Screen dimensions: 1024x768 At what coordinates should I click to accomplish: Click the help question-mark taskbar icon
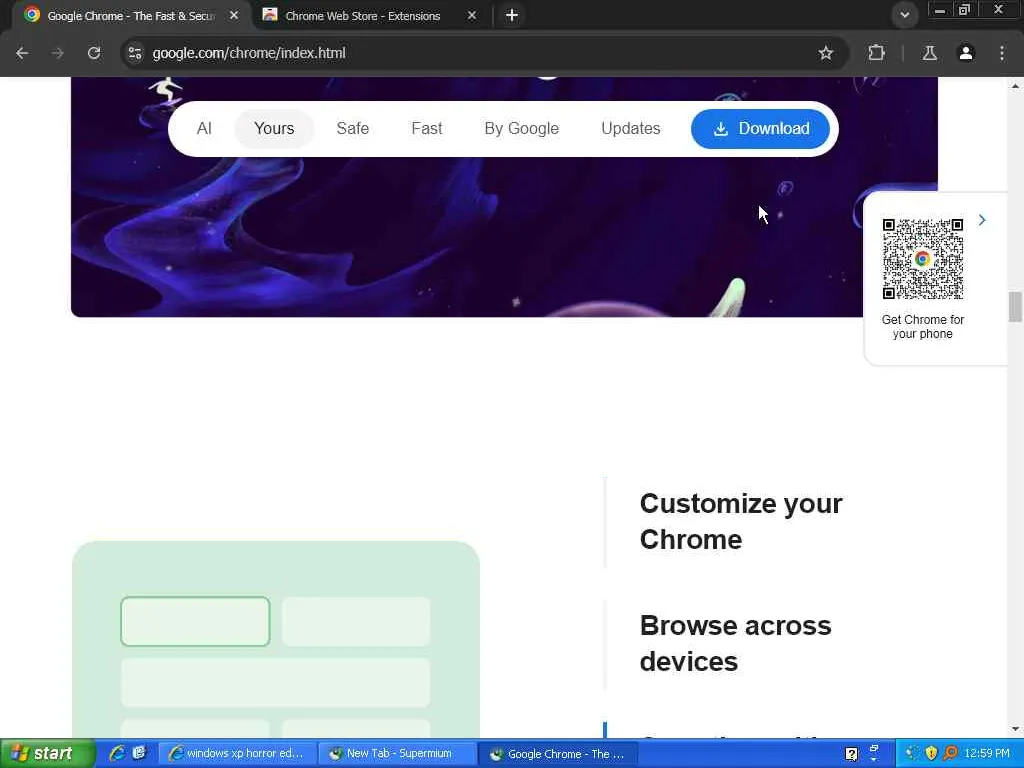click(x=852, y=754)
